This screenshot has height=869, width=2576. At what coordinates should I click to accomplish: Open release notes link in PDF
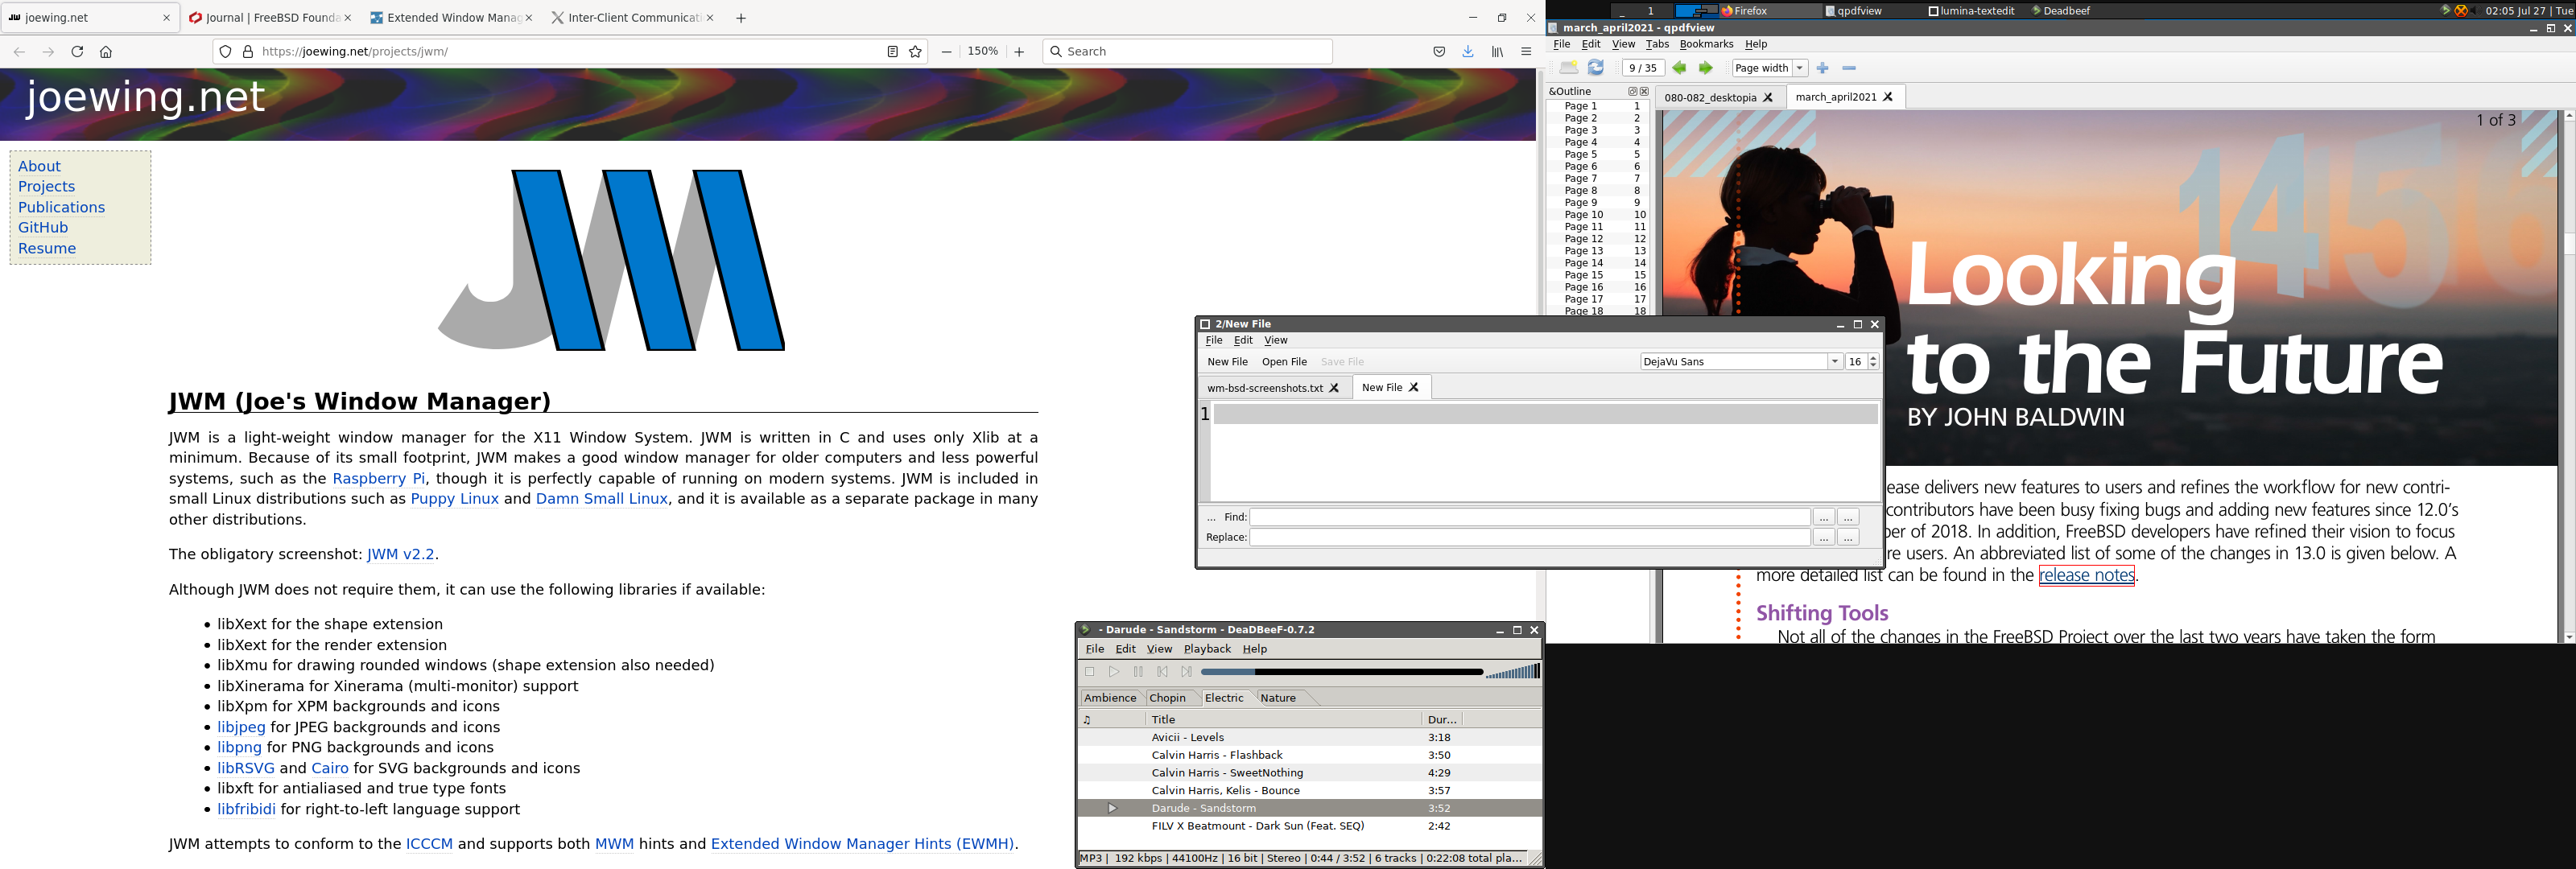(2086, 576)
